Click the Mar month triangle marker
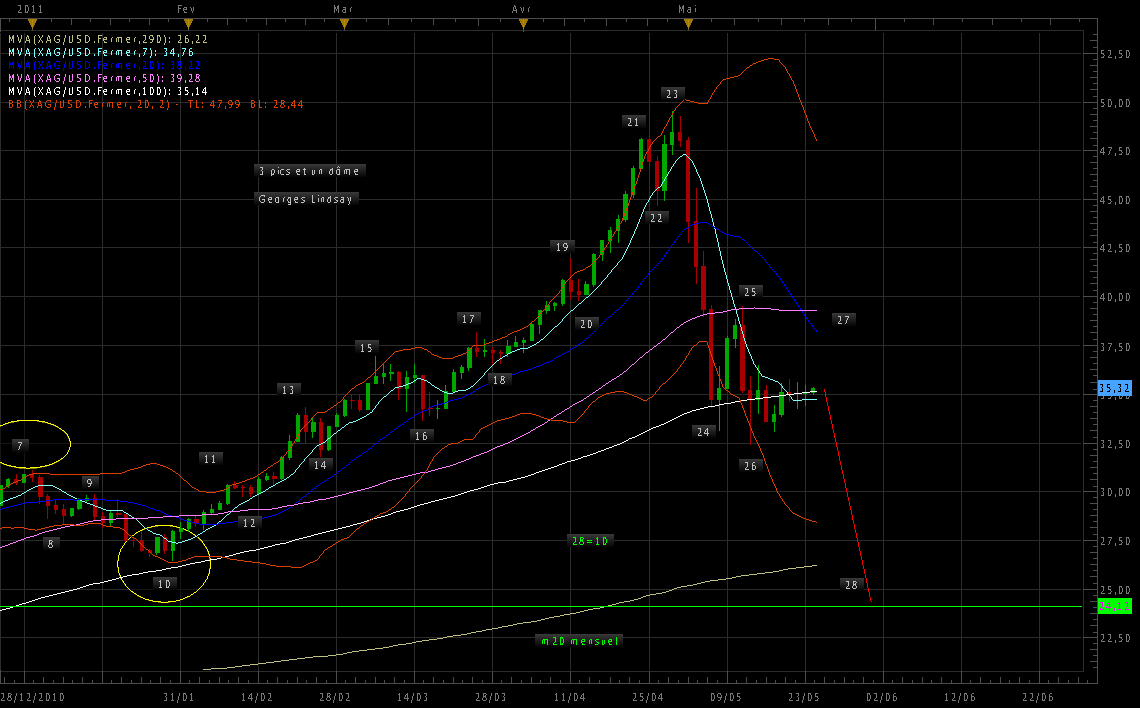 343,23
